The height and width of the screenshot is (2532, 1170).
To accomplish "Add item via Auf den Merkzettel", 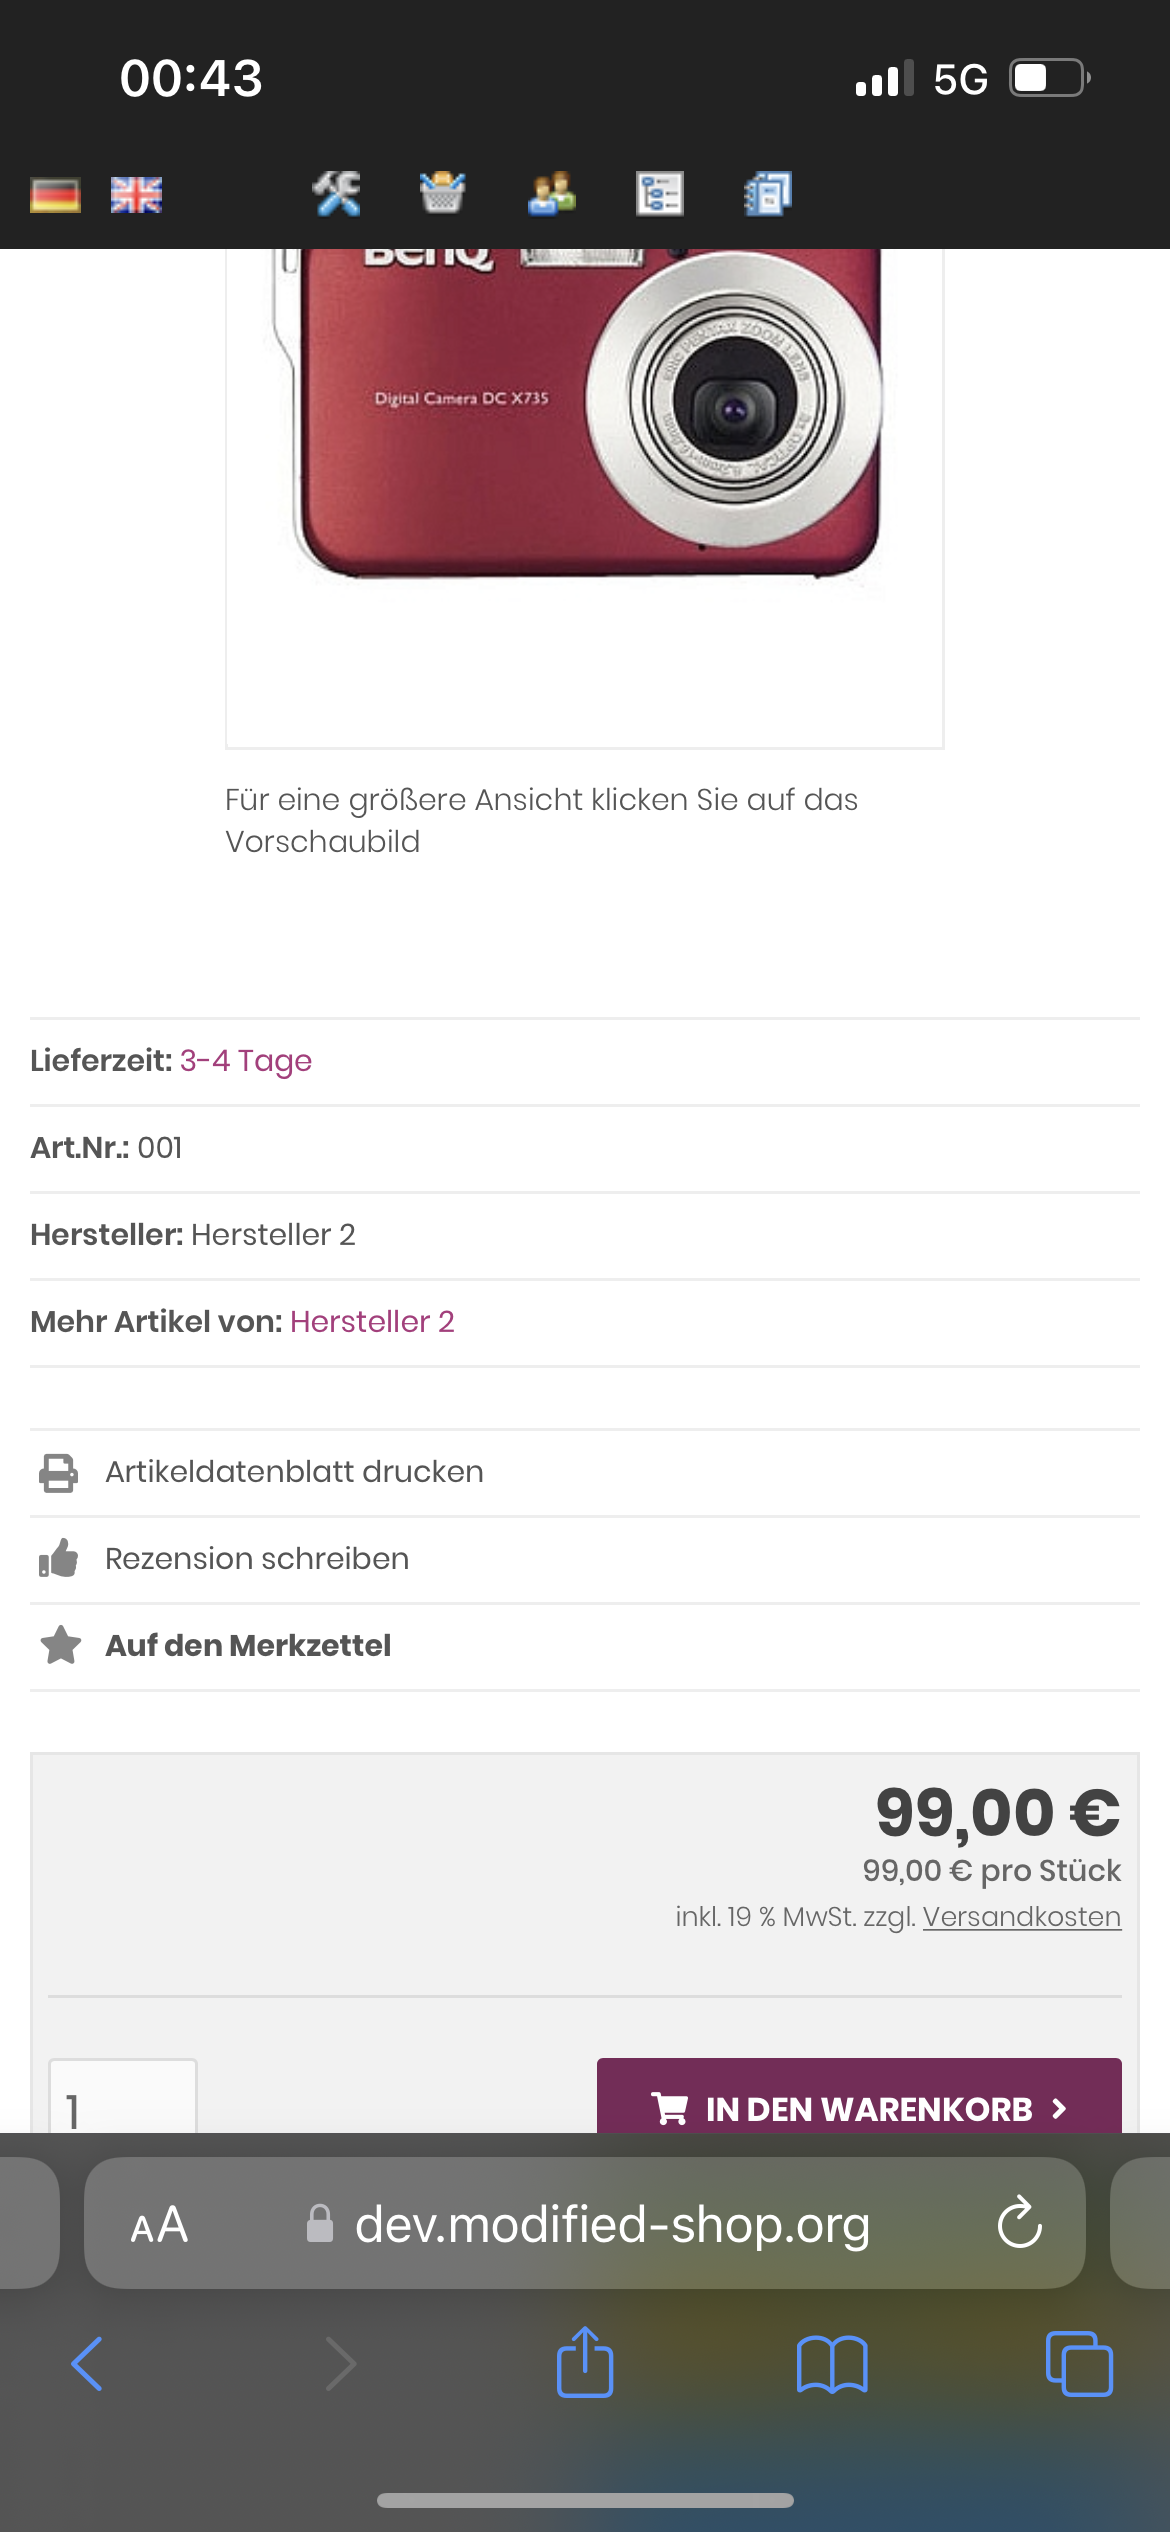I will click(248, 1646).
